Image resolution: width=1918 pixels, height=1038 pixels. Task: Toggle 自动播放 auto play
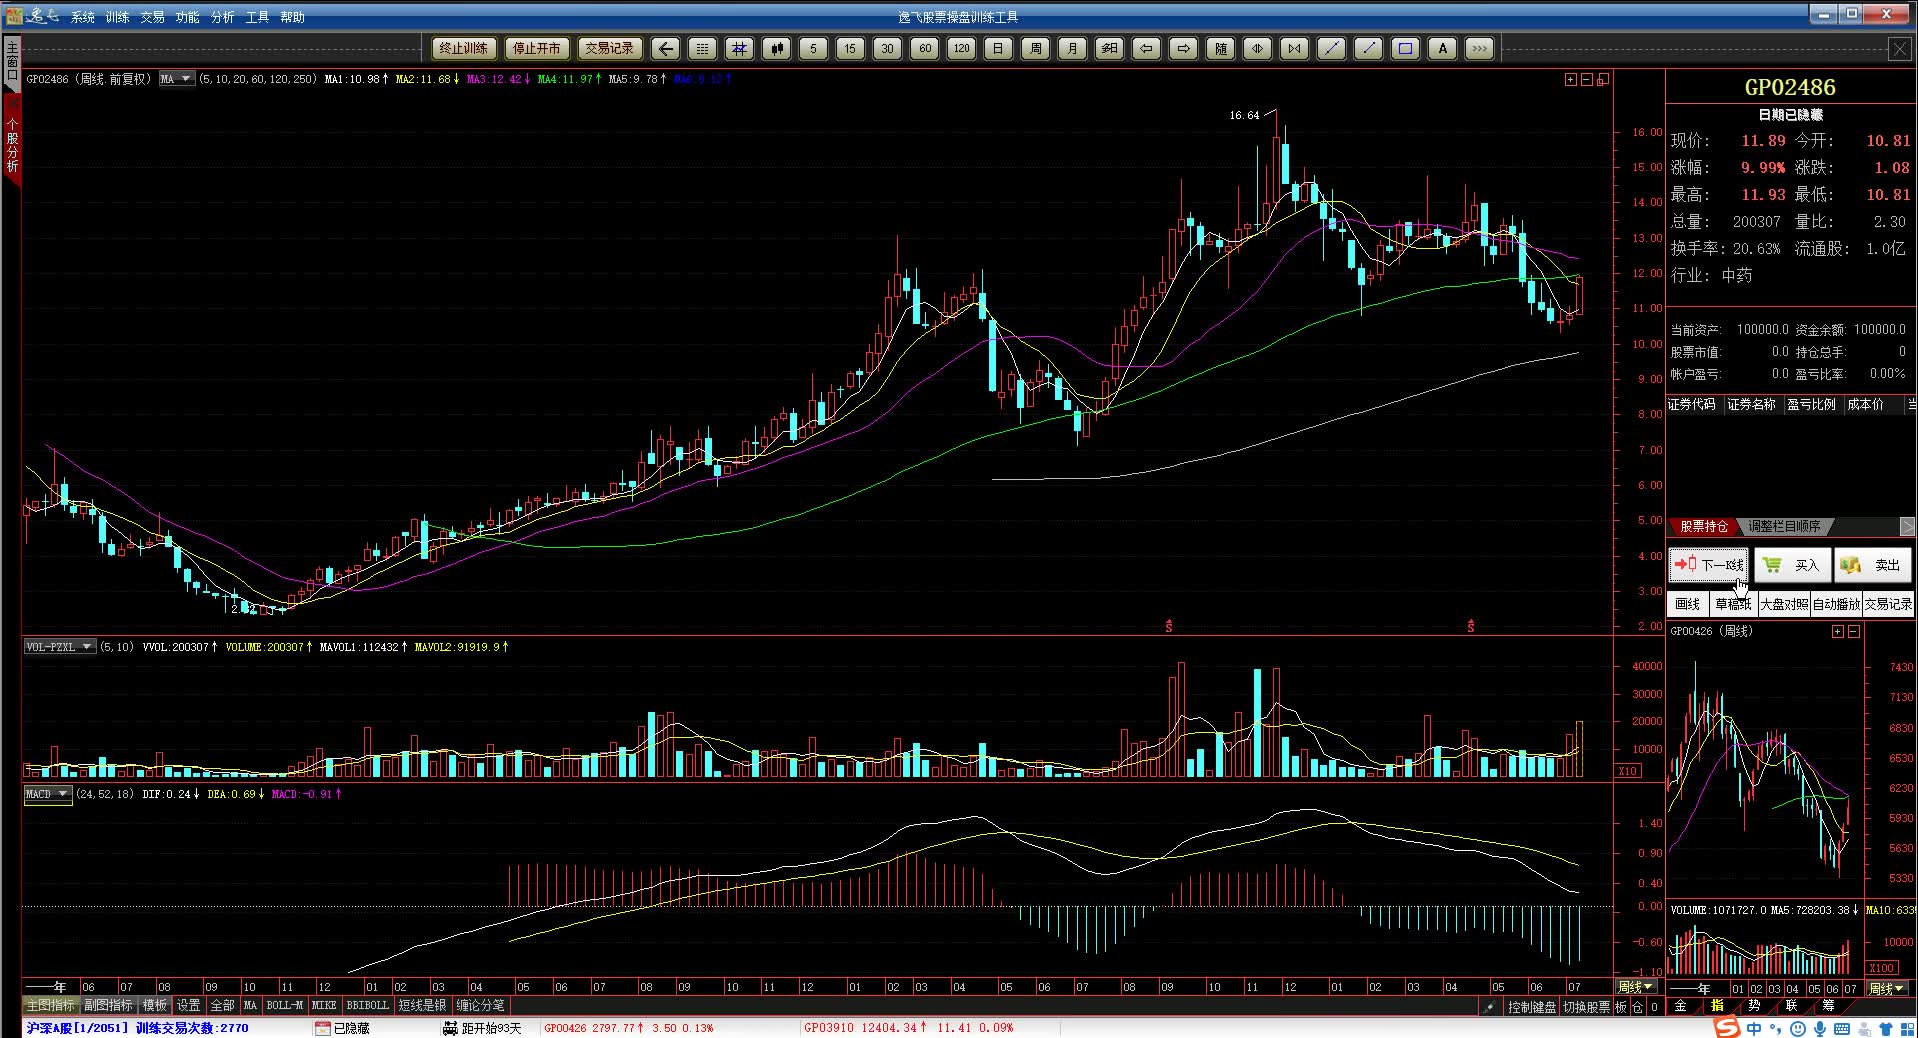(1836, 604)
